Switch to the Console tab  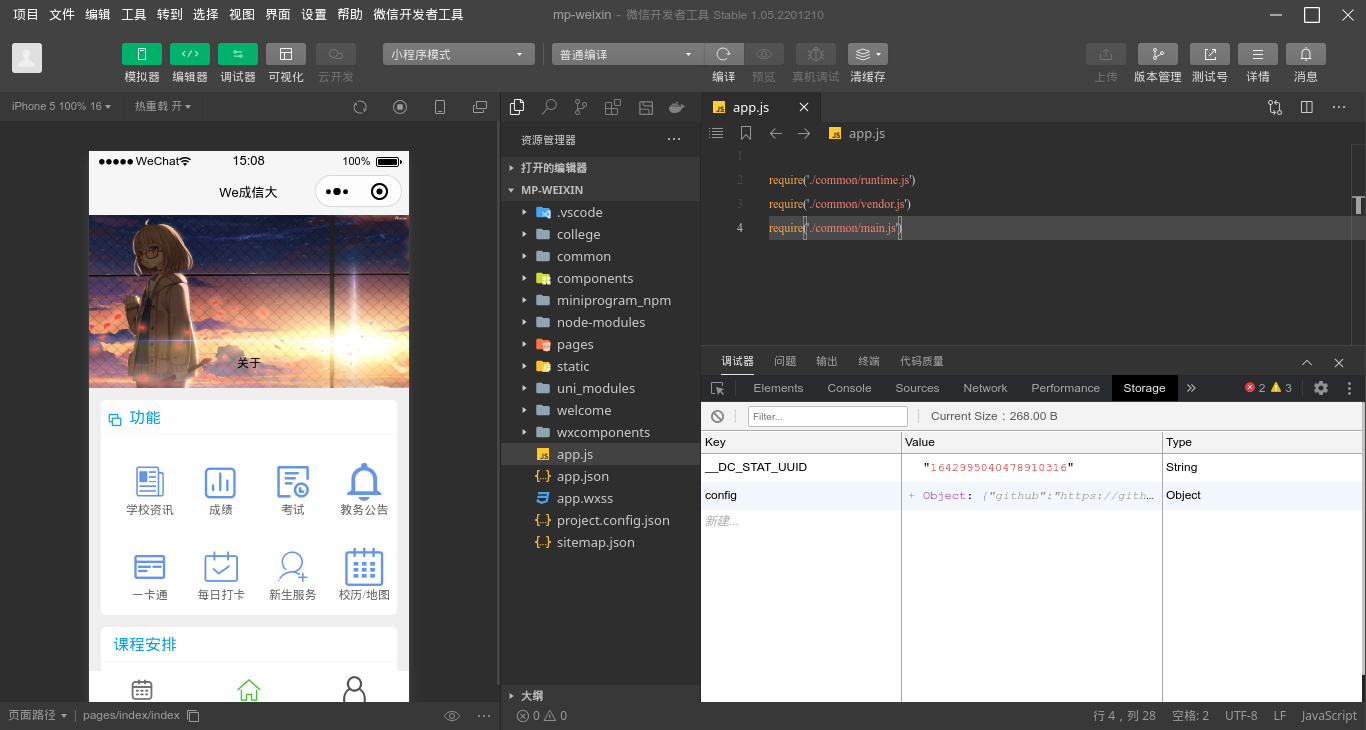(x=849, y=388)
